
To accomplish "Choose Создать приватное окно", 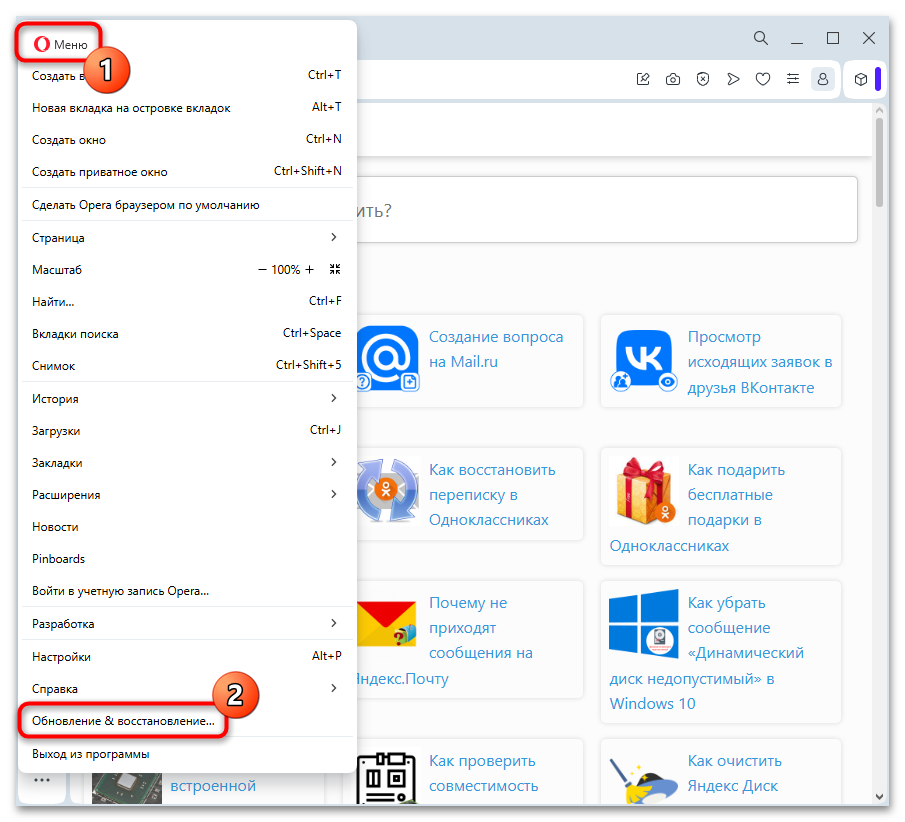I will (x=187, y=171).
